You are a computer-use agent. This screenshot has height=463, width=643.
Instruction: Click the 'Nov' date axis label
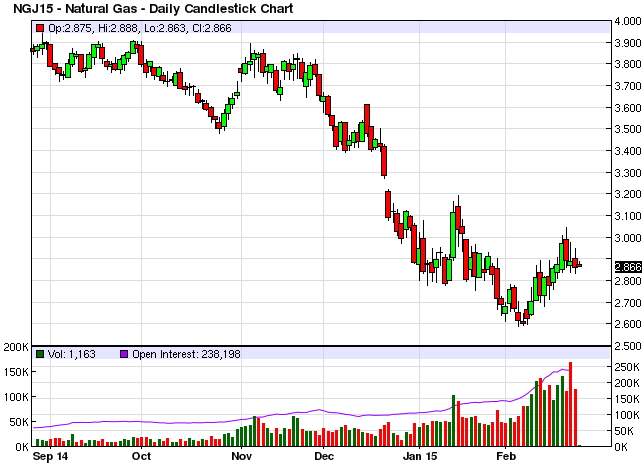(241, 456)
